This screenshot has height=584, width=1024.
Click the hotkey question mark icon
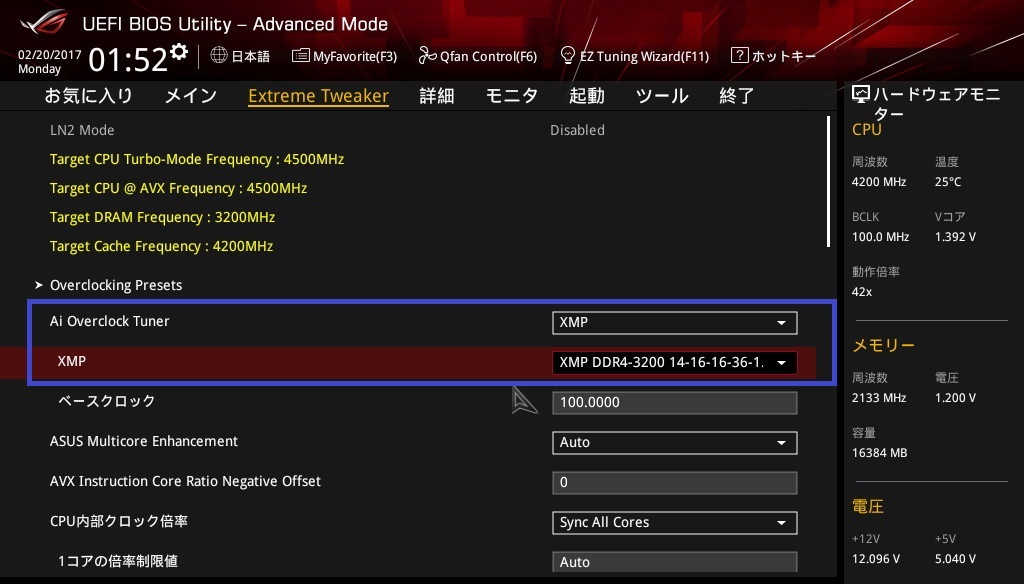pos(739,55)
